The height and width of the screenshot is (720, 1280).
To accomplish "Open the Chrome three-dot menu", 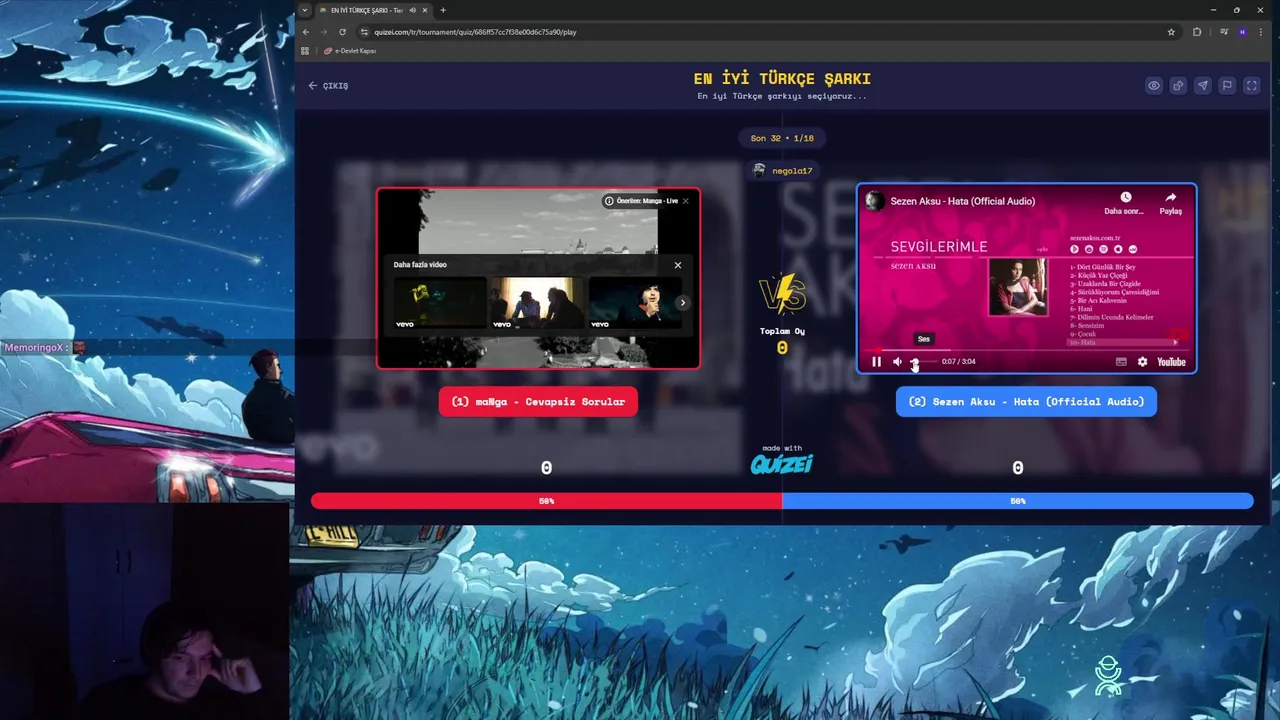I will click(1263, 32).
